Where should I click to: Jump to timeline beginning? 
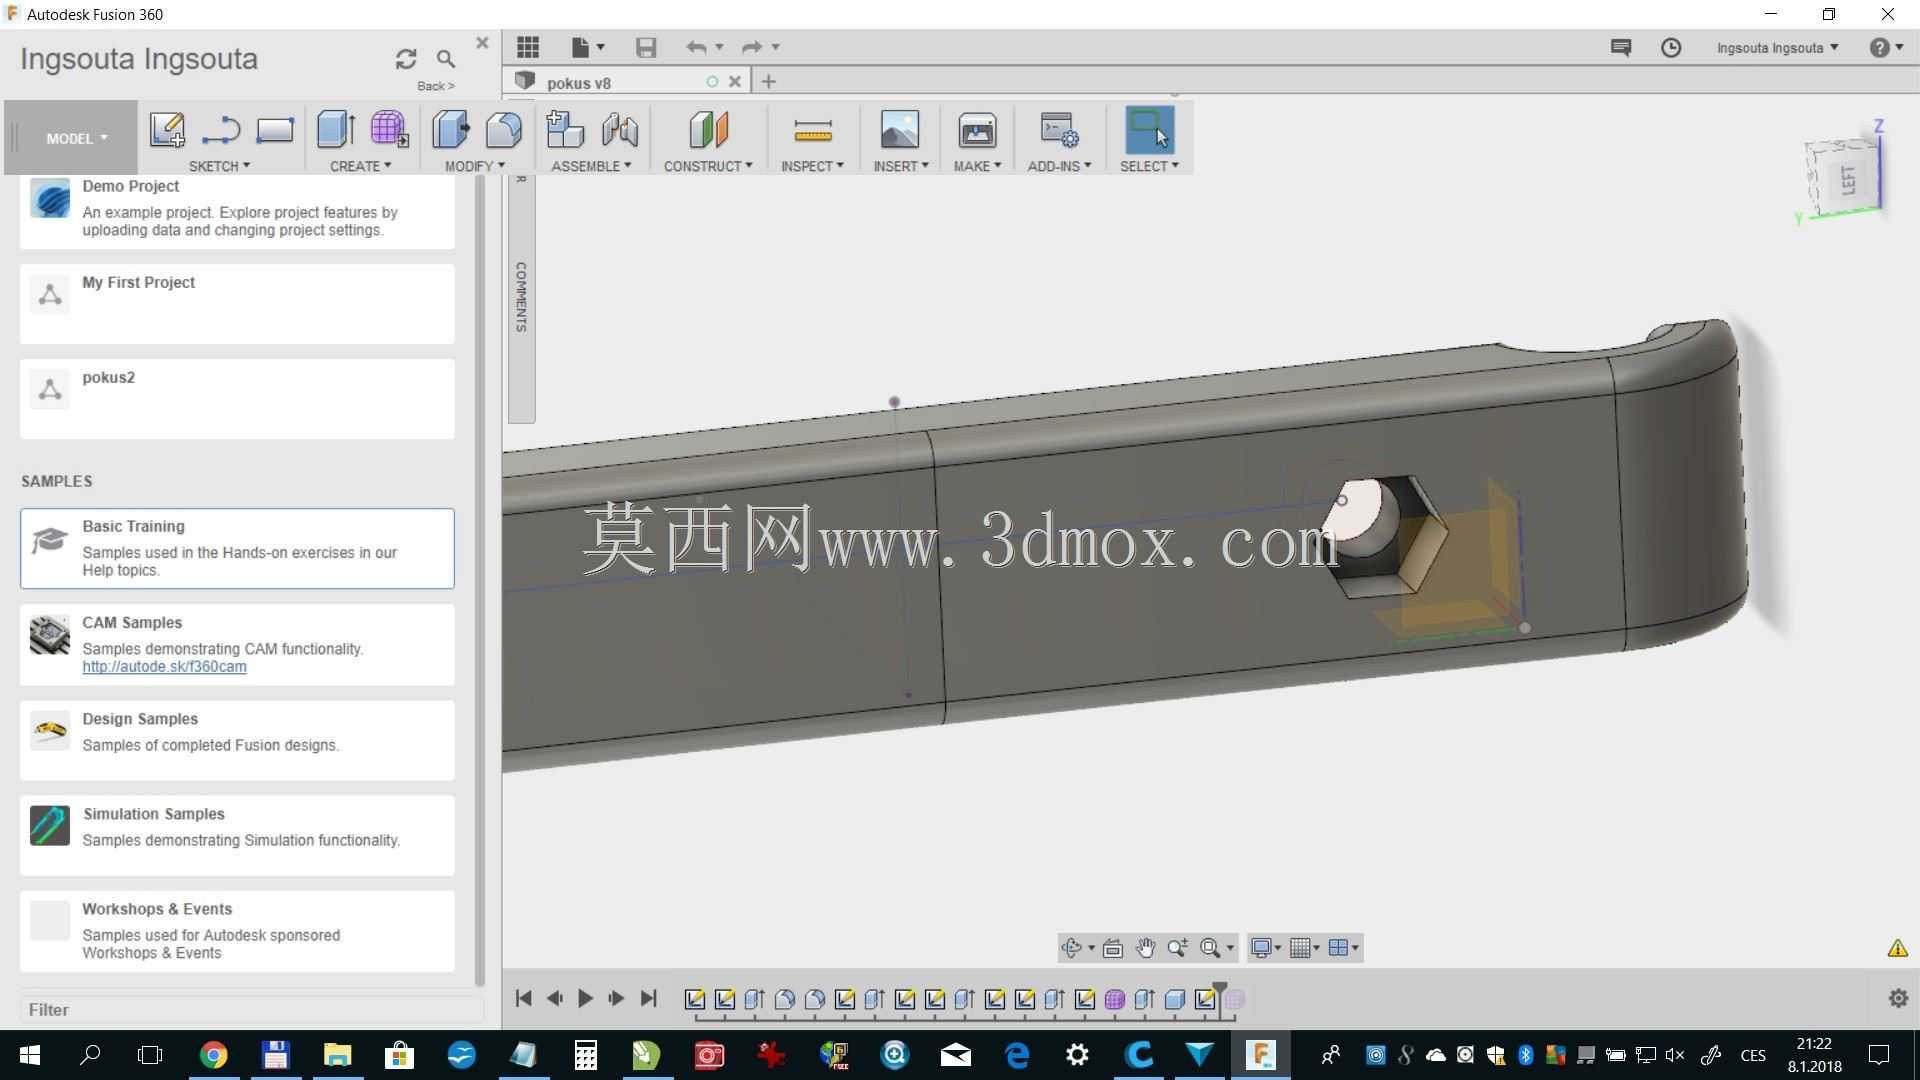click(523, 998)
